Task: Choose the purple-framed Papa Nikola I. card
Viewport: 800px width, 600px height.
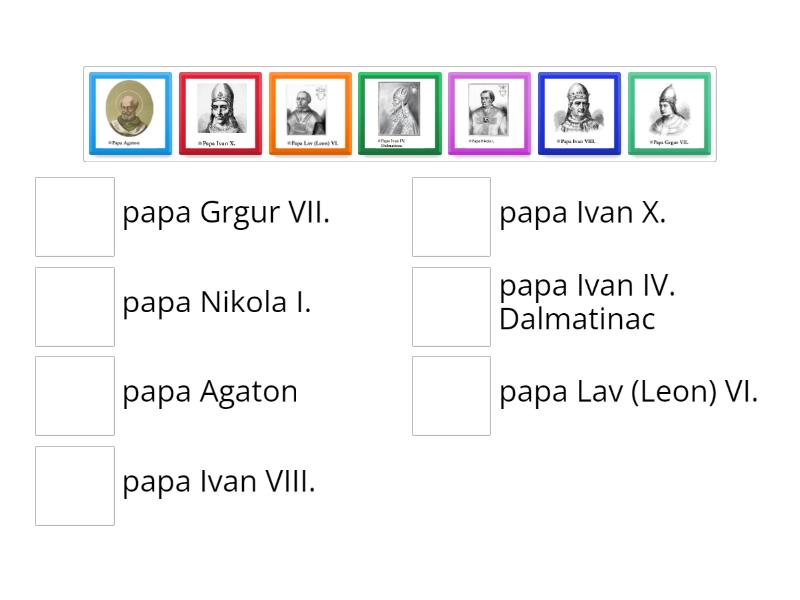Action: pyautogui.click(x=489, y=113)
